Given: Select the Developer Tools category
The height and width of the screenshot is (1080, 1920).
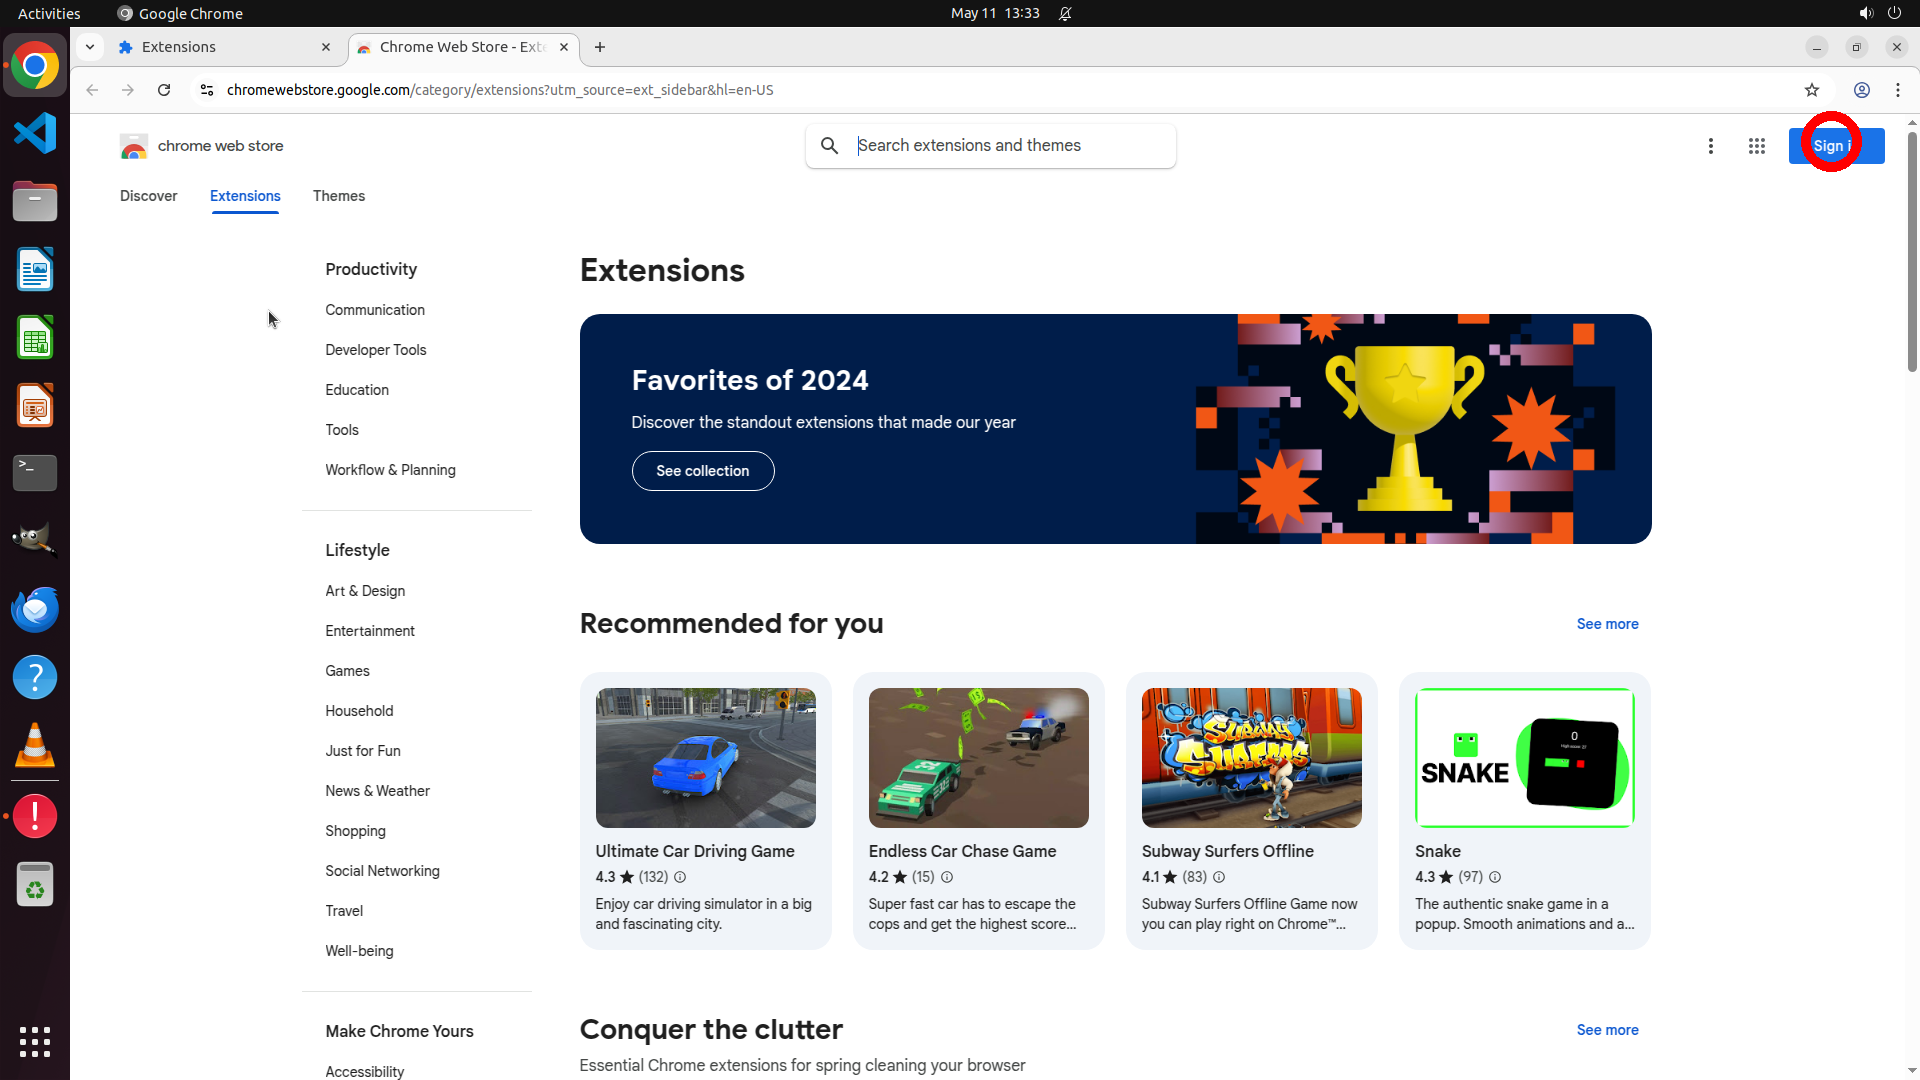Looking at the screenshot, I should coord(375,350).
